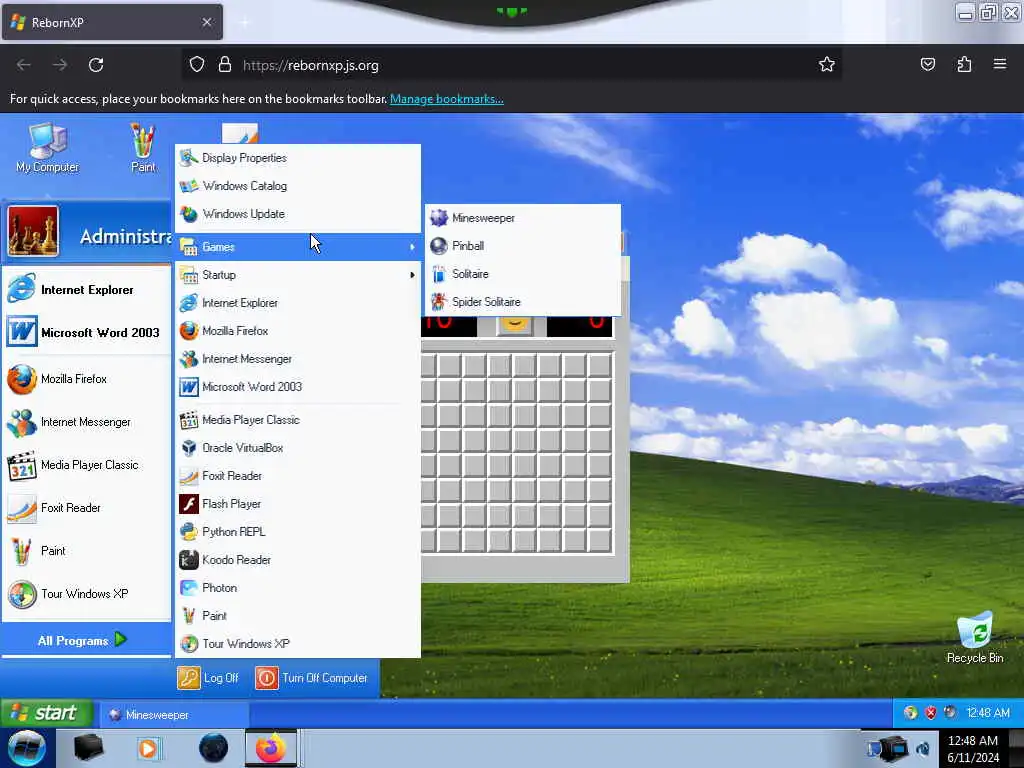
Task: Open a new browser tab
Action: tap(244, 22)
